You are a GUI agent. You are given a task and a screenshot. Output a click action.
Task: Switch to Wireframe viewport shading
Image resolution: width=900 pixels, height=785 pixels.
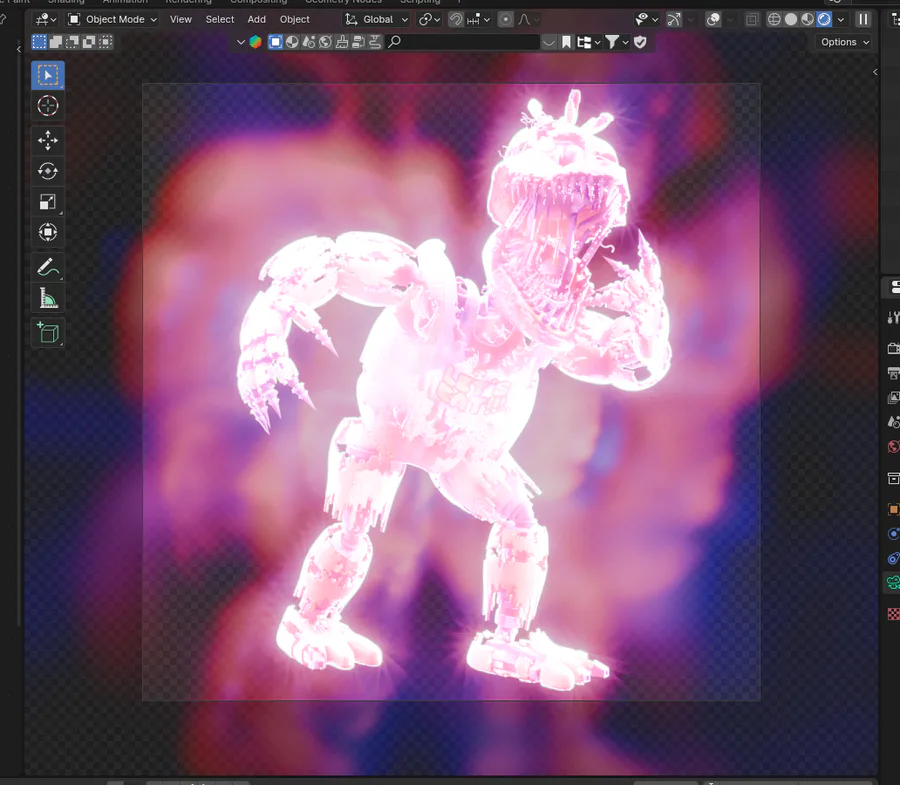(774, 20)
